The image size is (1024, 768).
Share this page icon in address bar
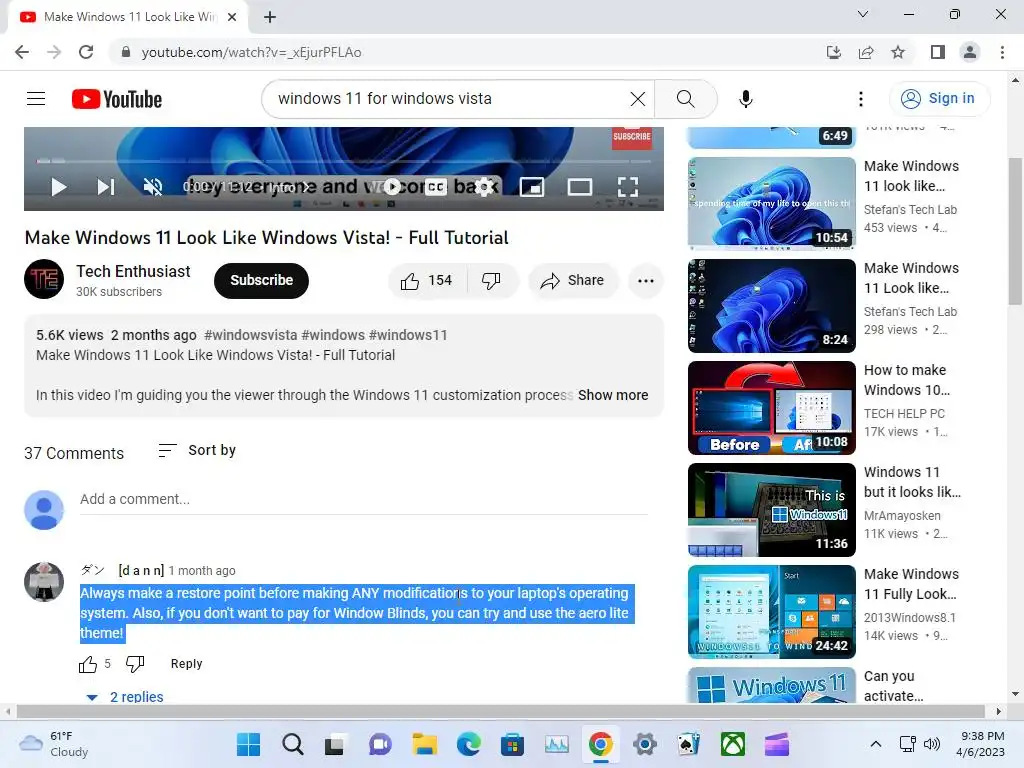tap(866, 52)
